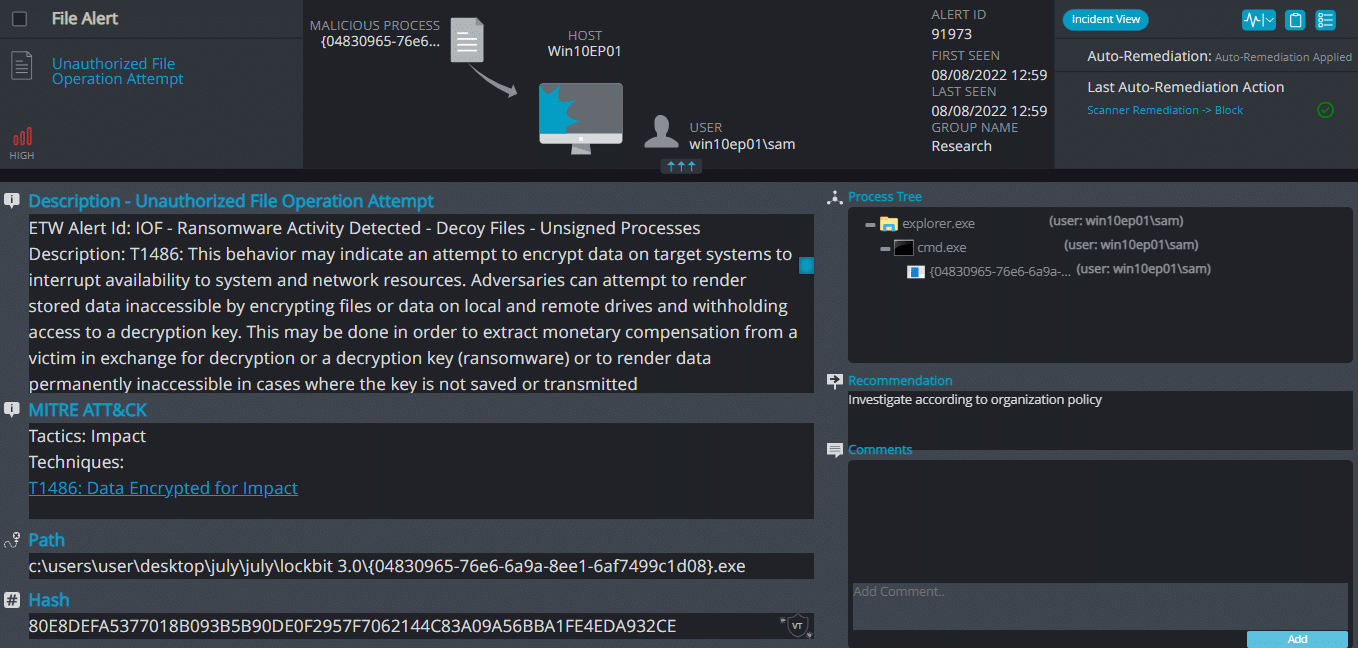Click the checklist icon in the alert header
This screenshot has height=648, width=1358.
tap(1325, 20)
